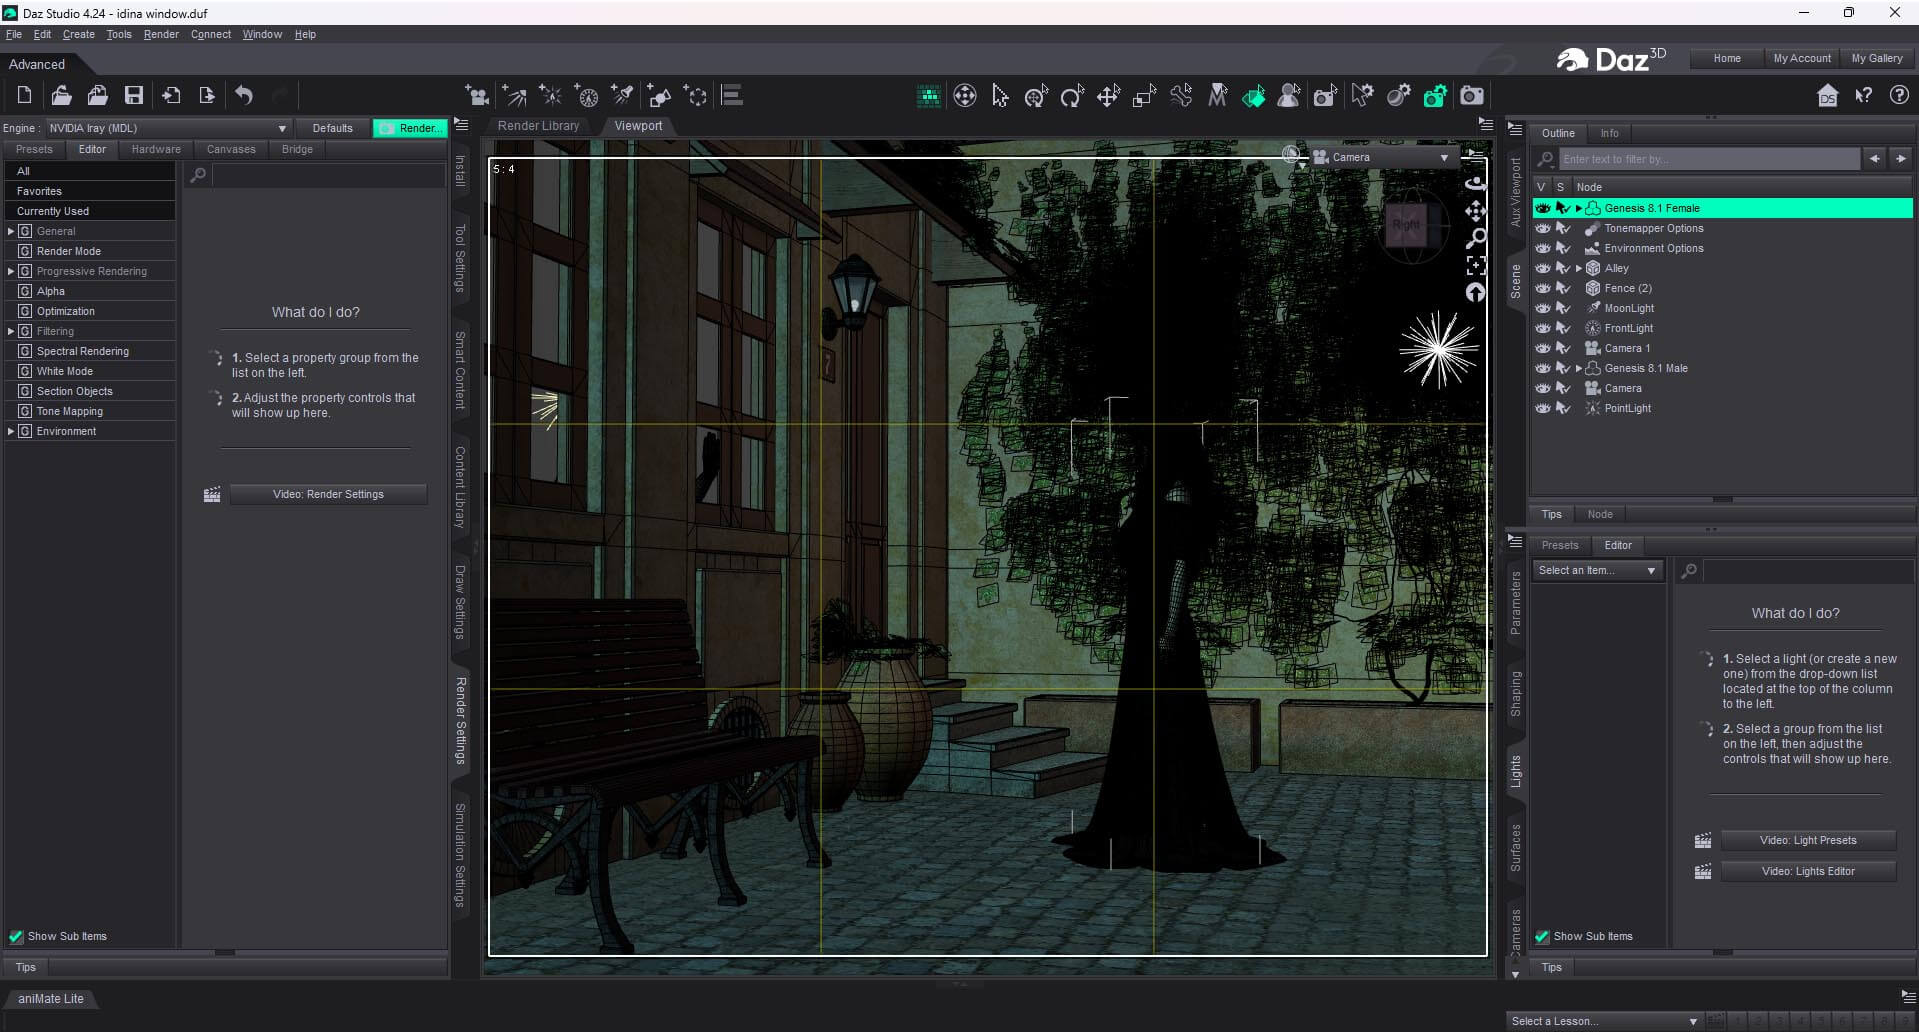This screenshot has width=1919, height=1035.
Task: Click the Save file disk icon
Action: [x=133, y=96]
